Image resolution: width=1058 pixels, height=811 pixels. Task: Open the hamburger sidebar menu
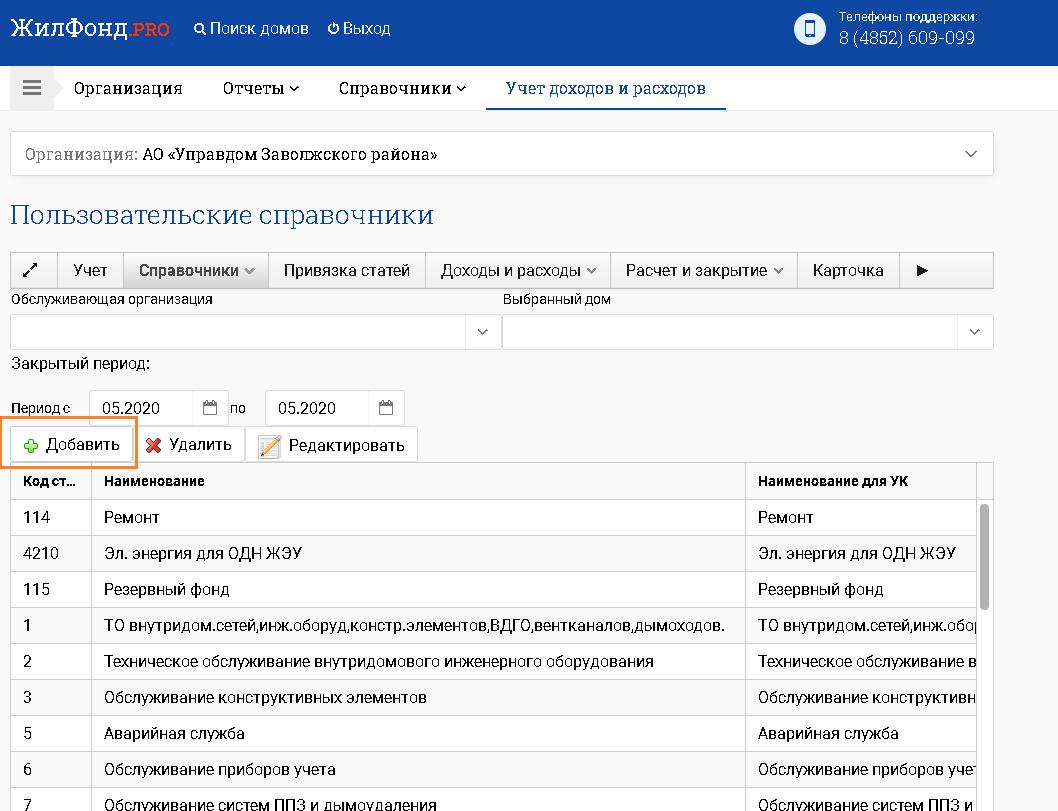tap(31, 88)
